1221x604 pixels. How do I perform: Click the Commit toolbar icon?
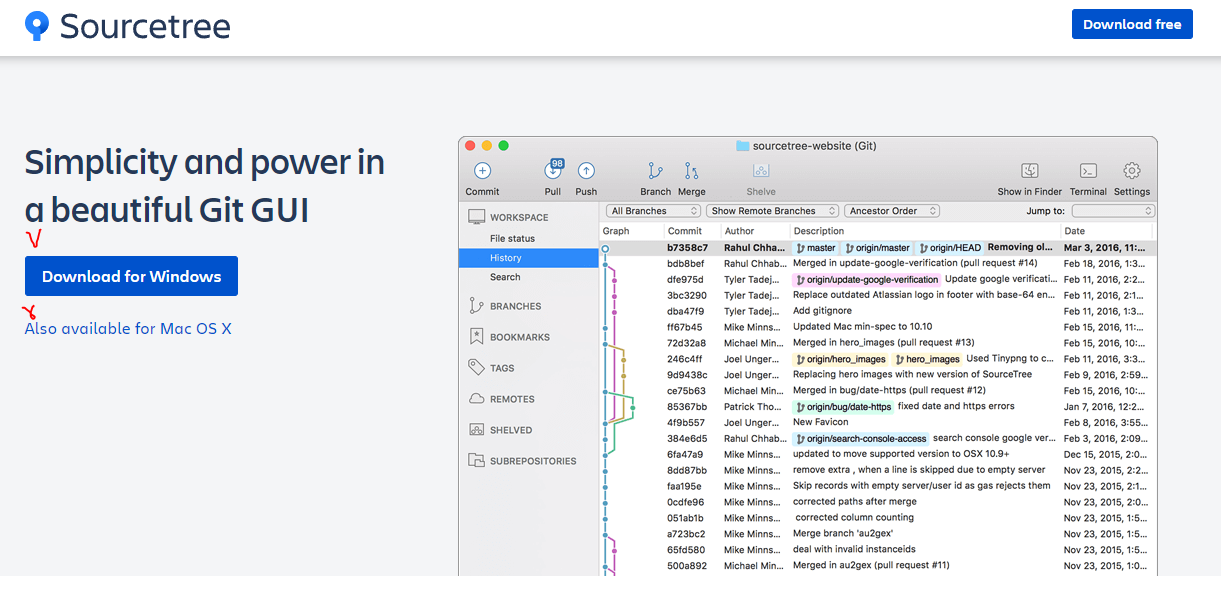click(482, 171)
